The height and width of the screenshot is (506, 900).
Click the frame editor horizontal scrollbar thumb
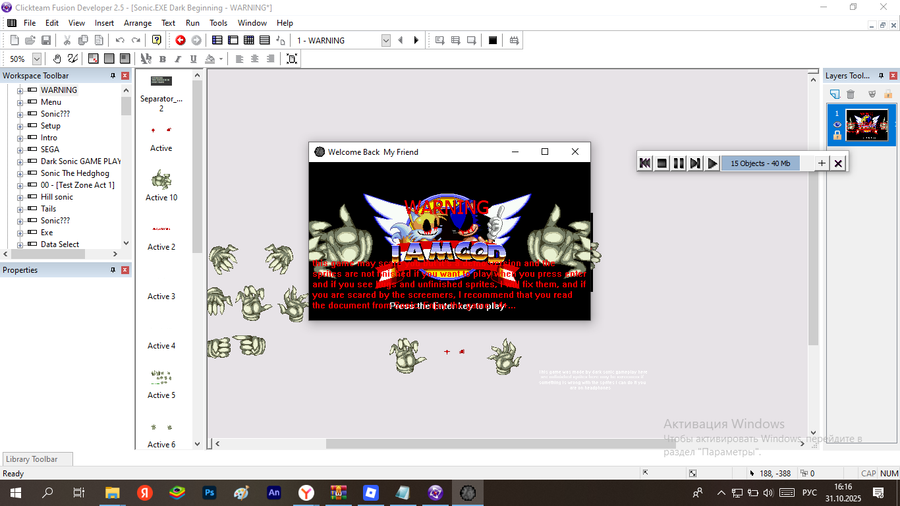501,443
